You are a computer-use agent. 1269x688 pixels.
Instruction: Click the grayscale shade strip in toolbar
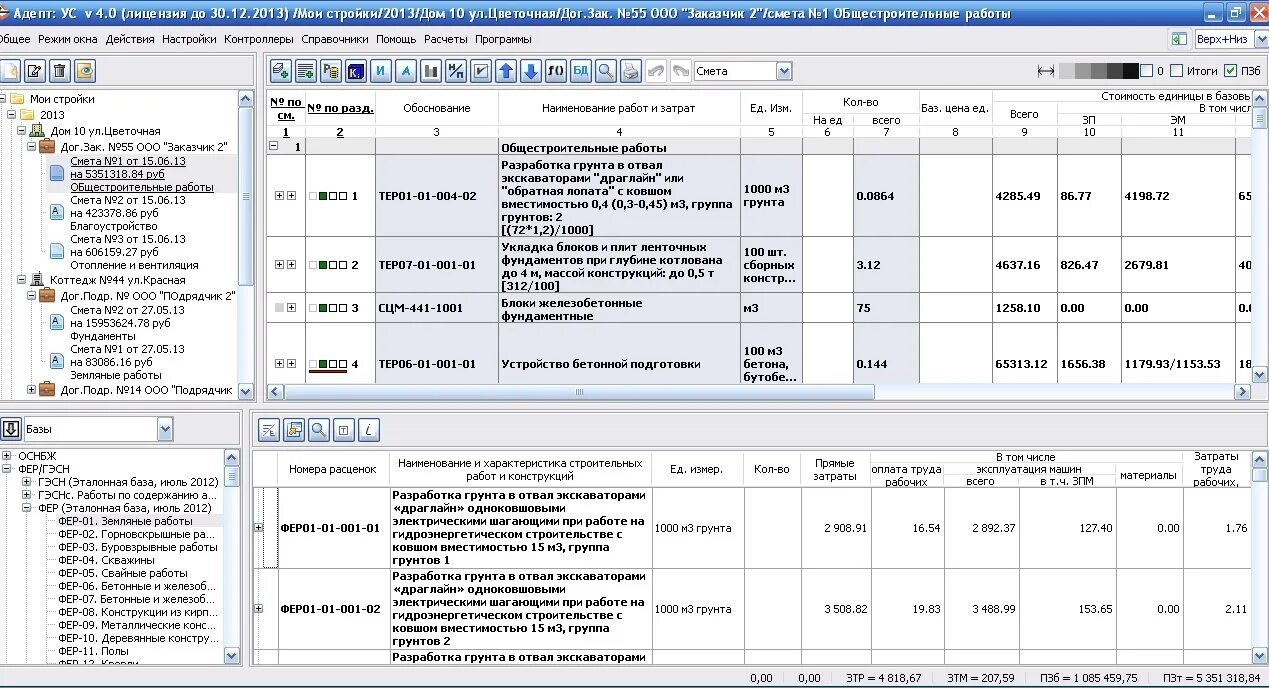pyautogui.click(x=1098, y=71)
